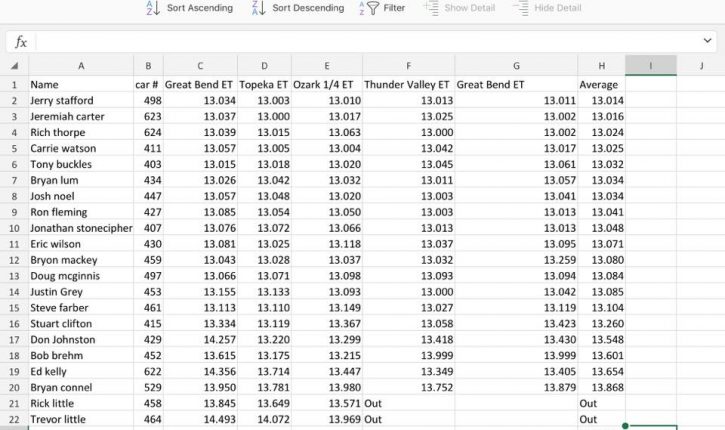Viewport: 725px width, 430px height.
Task: Select the 'Bryan connel' name cell
Action: (81, 387)
